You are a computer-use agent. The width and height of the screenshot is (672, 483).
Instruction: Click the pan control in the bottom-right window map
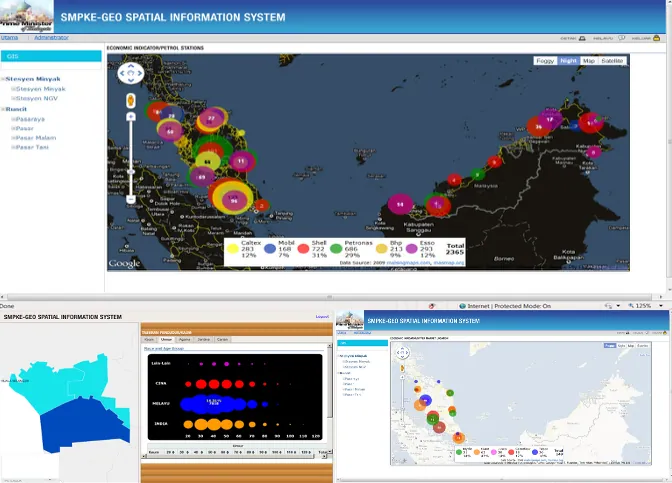(x=402, y=353)
